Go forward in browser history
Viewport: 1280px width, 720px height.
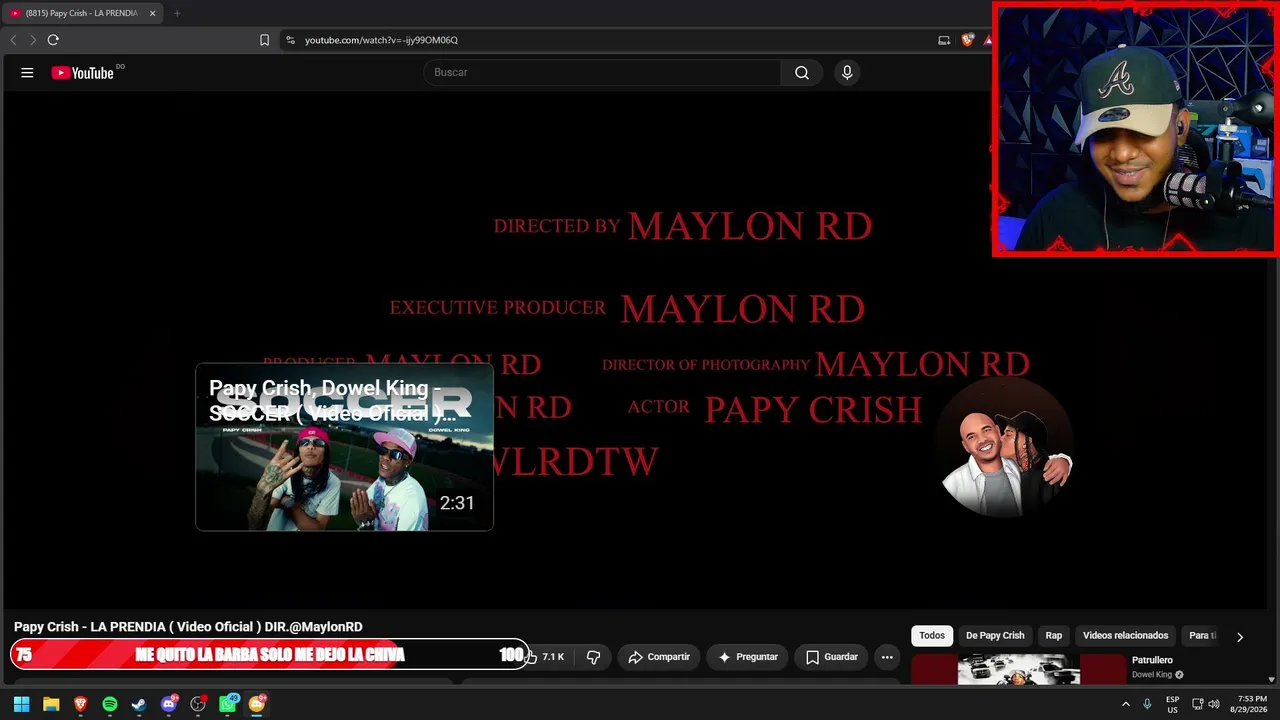pos(32,40)
